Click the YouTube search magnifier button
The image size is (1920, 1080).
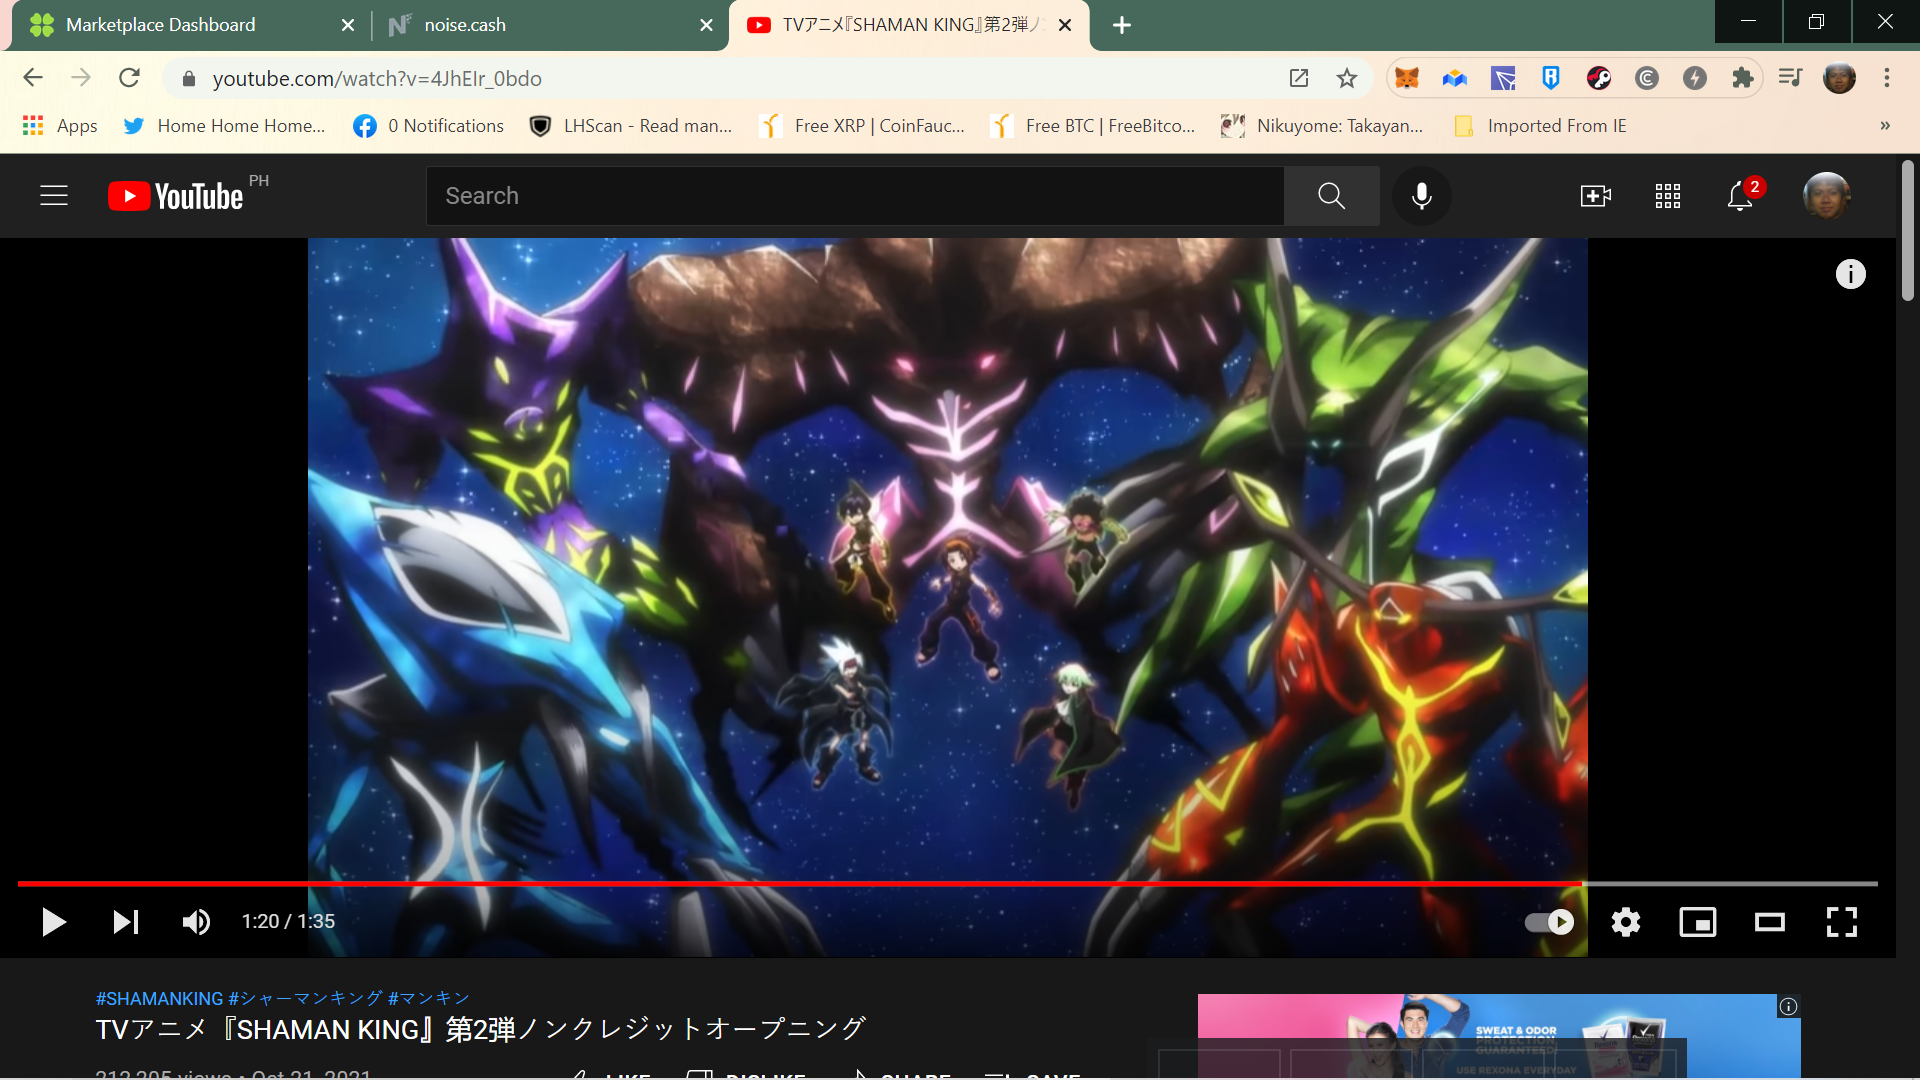pyautogui.click(x=1331, y=196)
